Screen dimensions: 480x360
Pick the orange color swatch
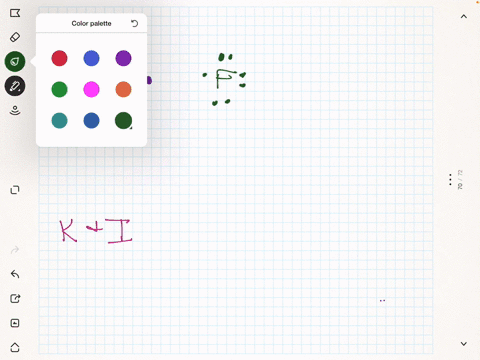(x=123, y=89)
